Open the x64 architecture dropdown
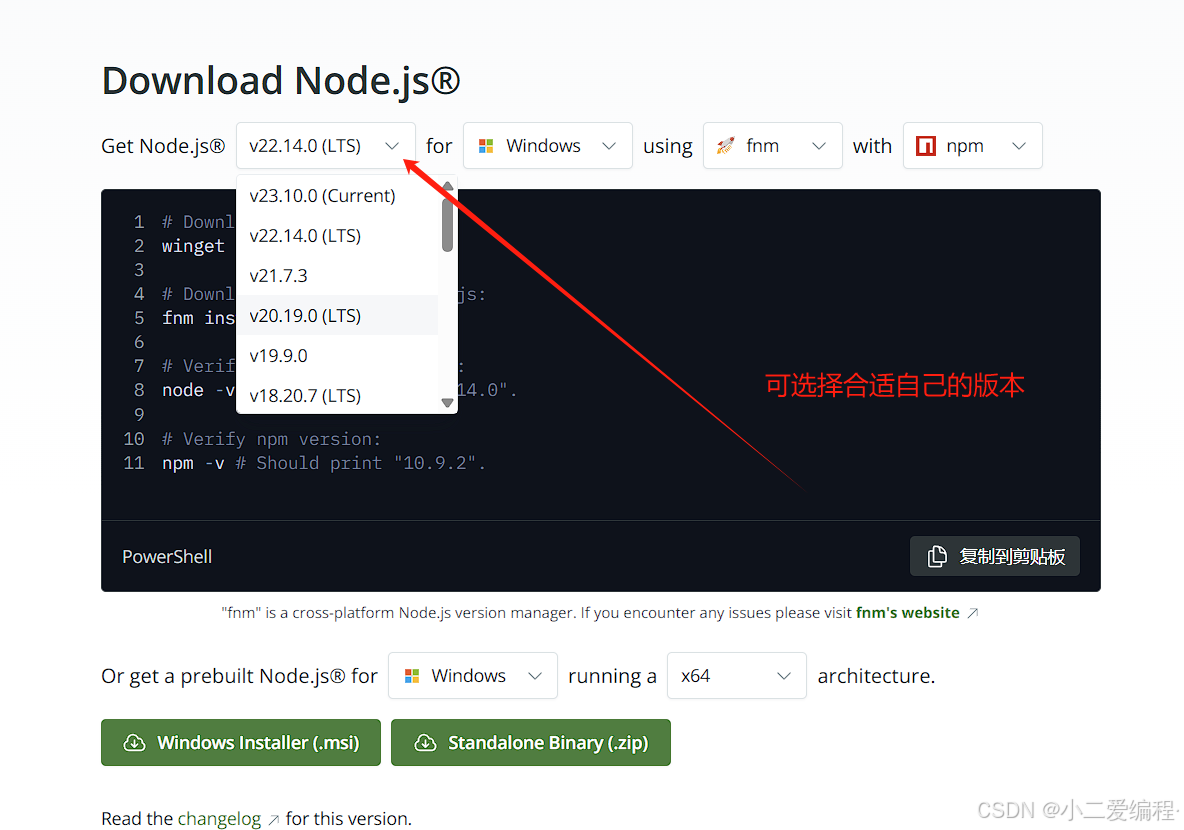The height and width of the screenshot is (830, 1184). 737,675
